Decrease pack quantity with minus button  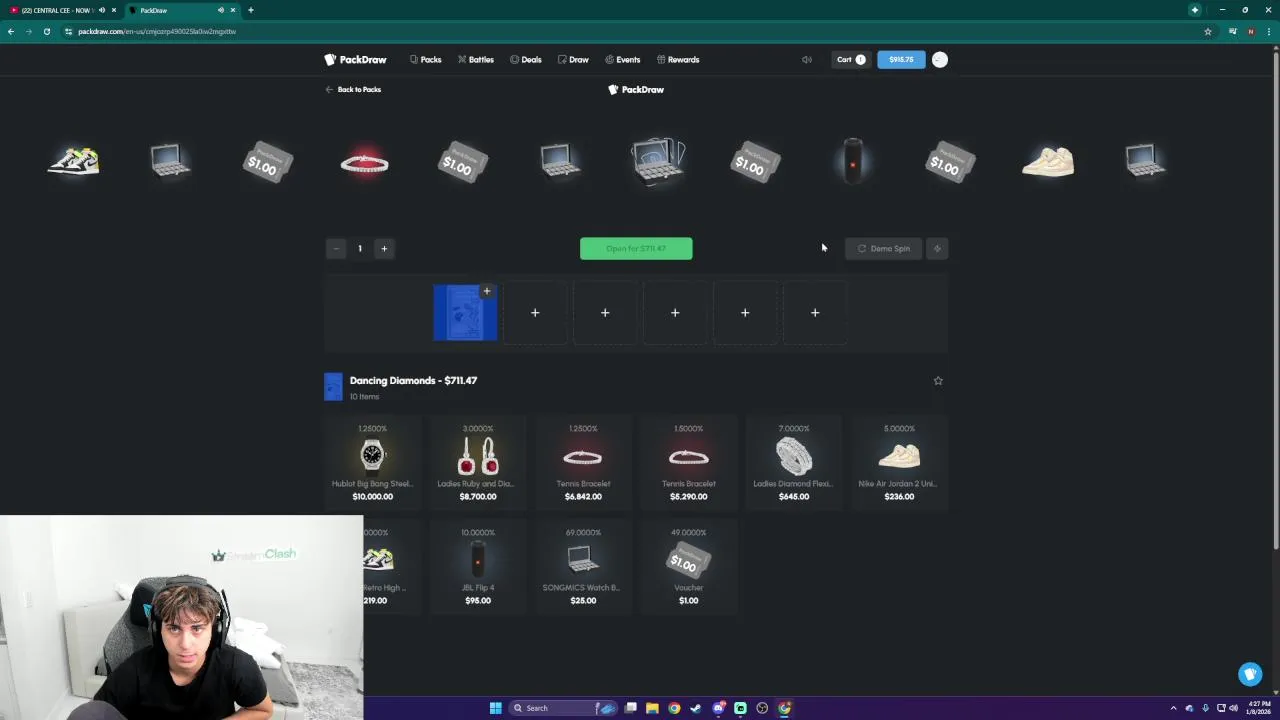[x=336, y=249]
